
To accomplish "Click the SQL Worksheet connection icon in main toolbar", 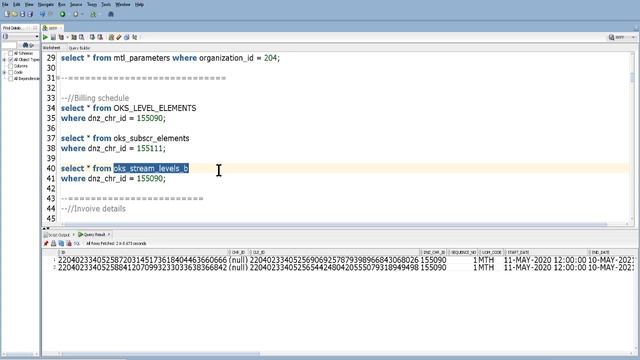I will 93,14.
